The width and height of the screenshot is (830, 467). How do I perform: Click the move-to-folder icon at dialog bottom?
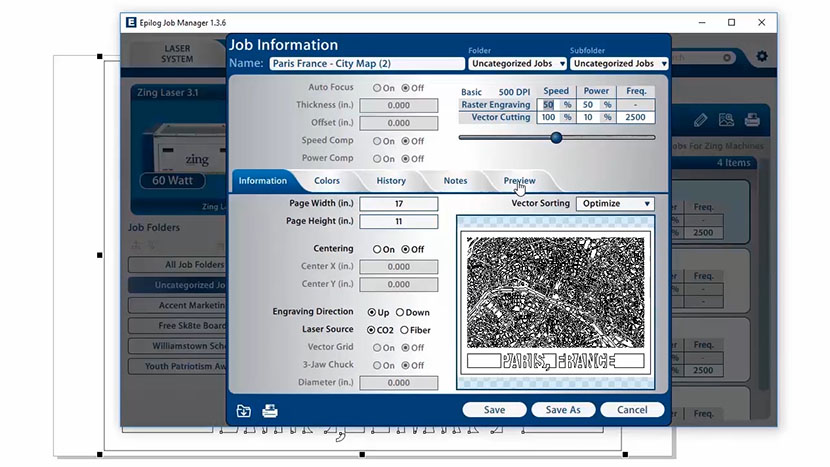[x=244, y=410]
